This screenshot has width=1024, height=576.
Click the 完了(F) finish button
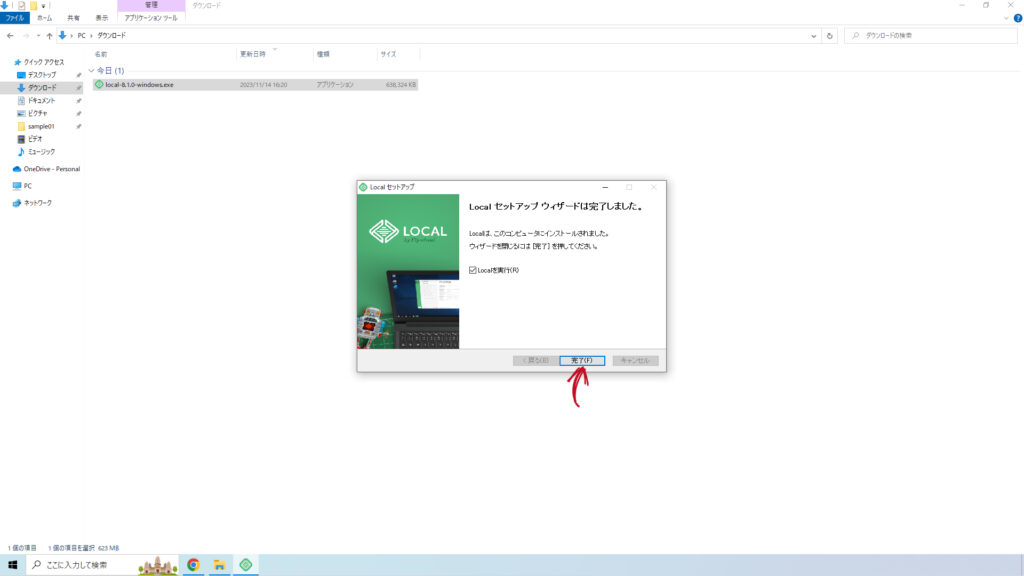[x=582, y=360]
